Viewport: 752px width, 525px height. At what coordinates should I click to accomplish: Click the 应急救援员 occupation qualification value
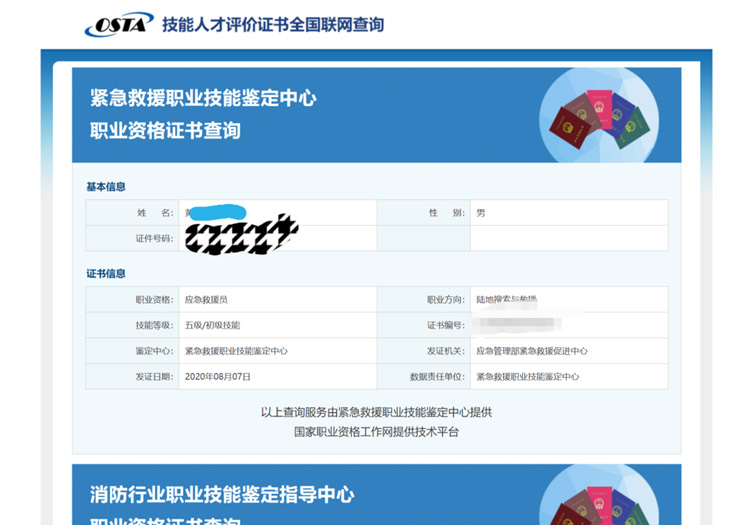coord(206,300)
